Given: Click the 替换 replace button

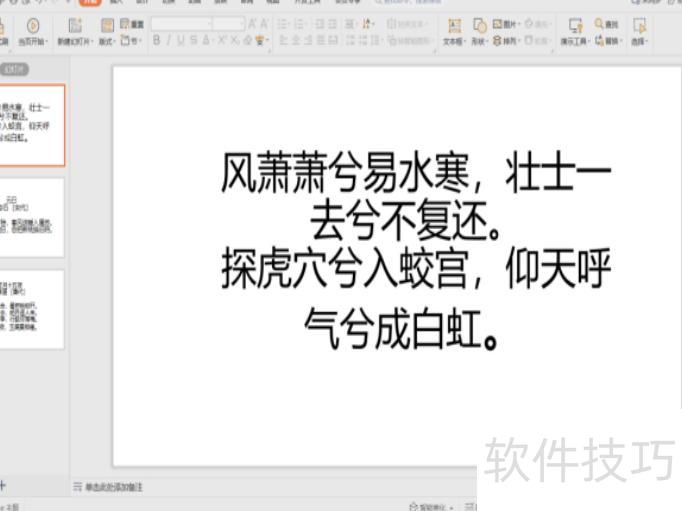Looking at the screenshot, I should click(607, 40).
